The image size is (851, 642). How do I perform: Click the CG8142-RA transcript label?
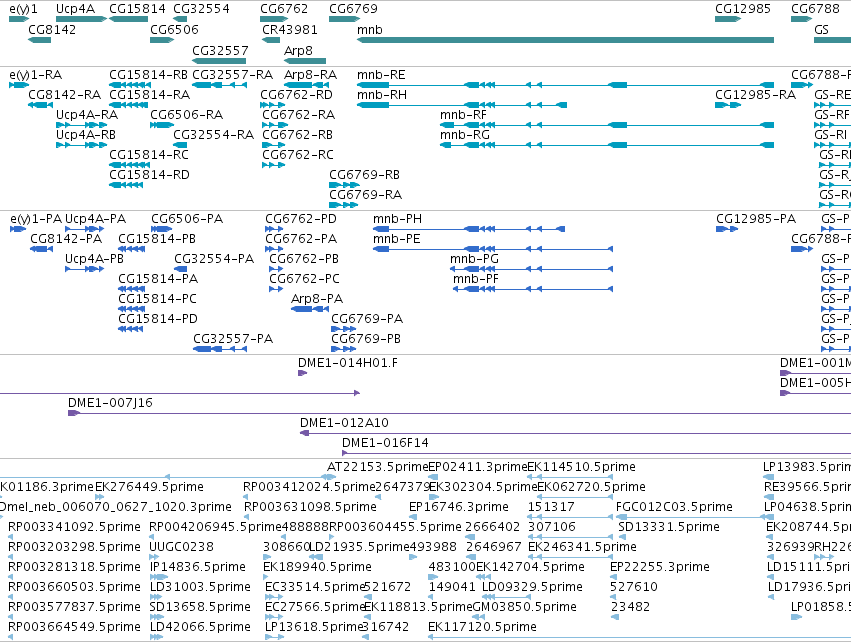pos(65,94)
